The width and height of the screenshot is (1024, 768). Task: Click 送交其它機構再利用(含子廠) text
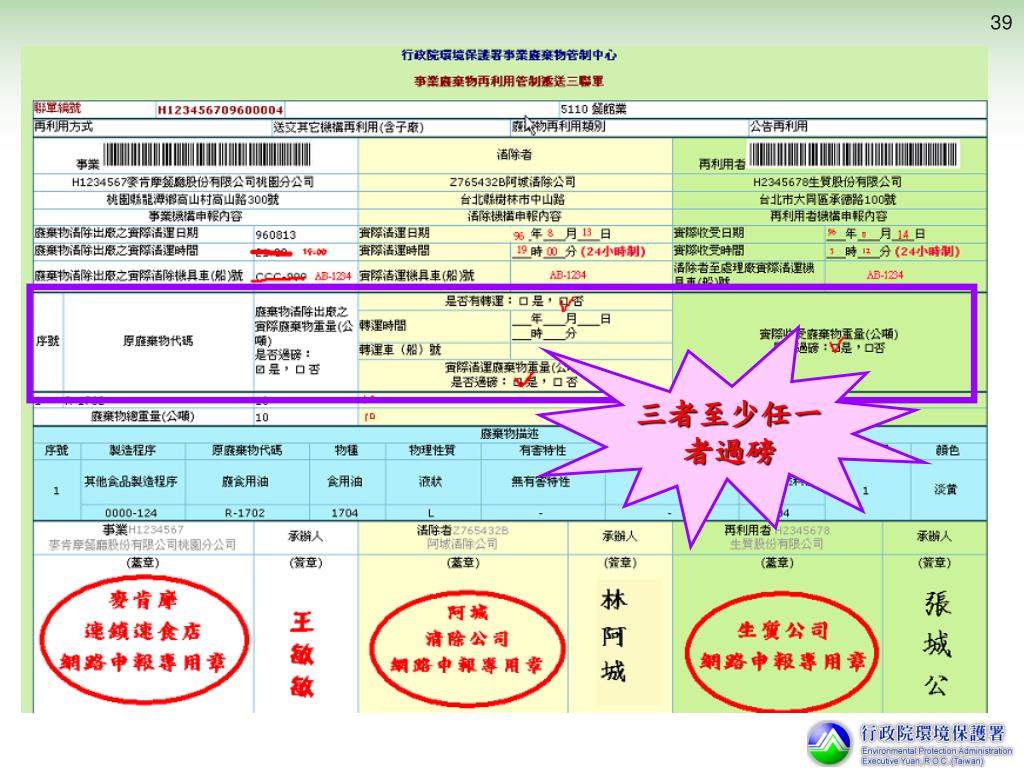click(348, 127)
